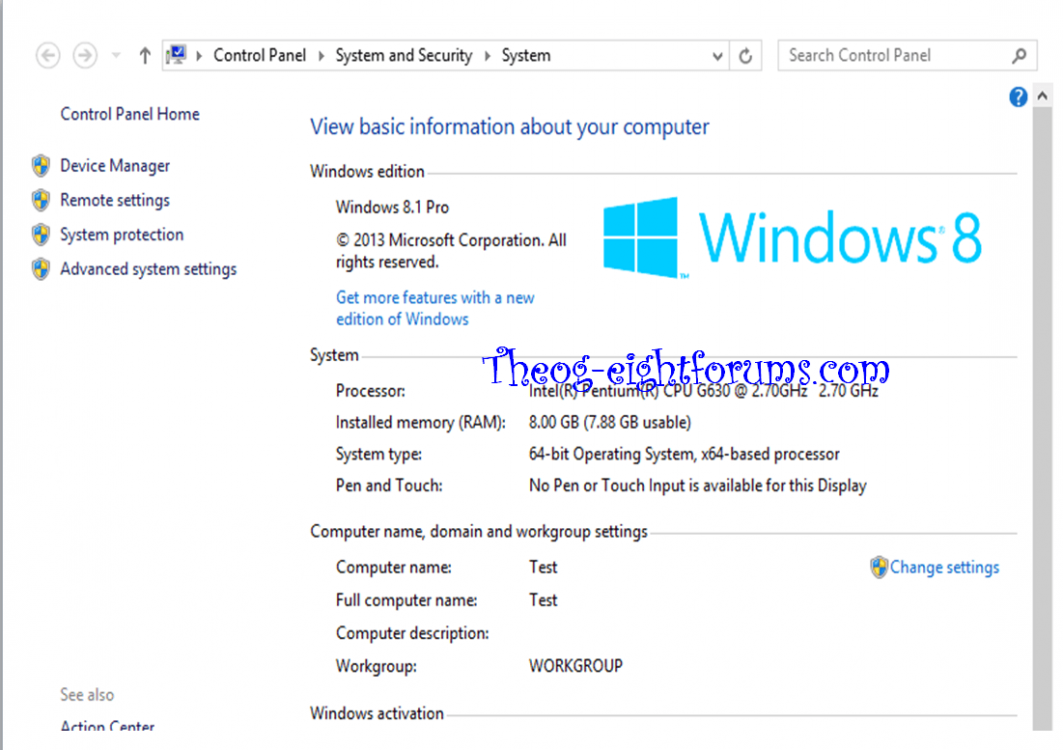The height and width of the screenshot is (750, 1063).
Task: Click Change settings for computer name
Action: 944,567
